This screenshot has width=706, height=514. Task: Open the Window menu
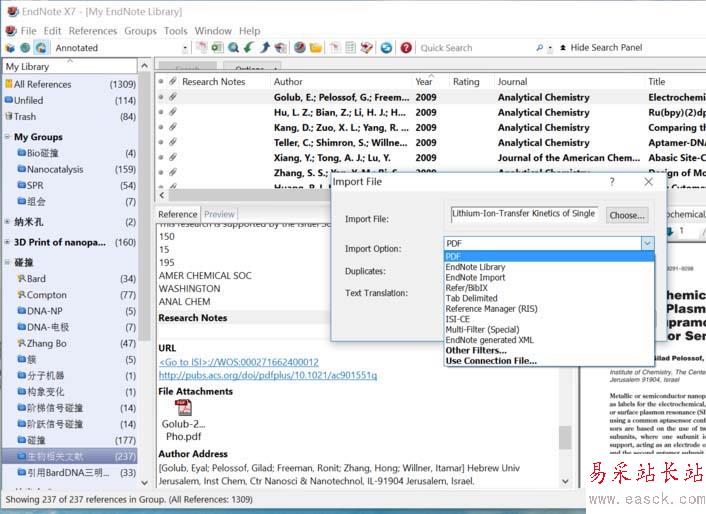tap(213, 31)
